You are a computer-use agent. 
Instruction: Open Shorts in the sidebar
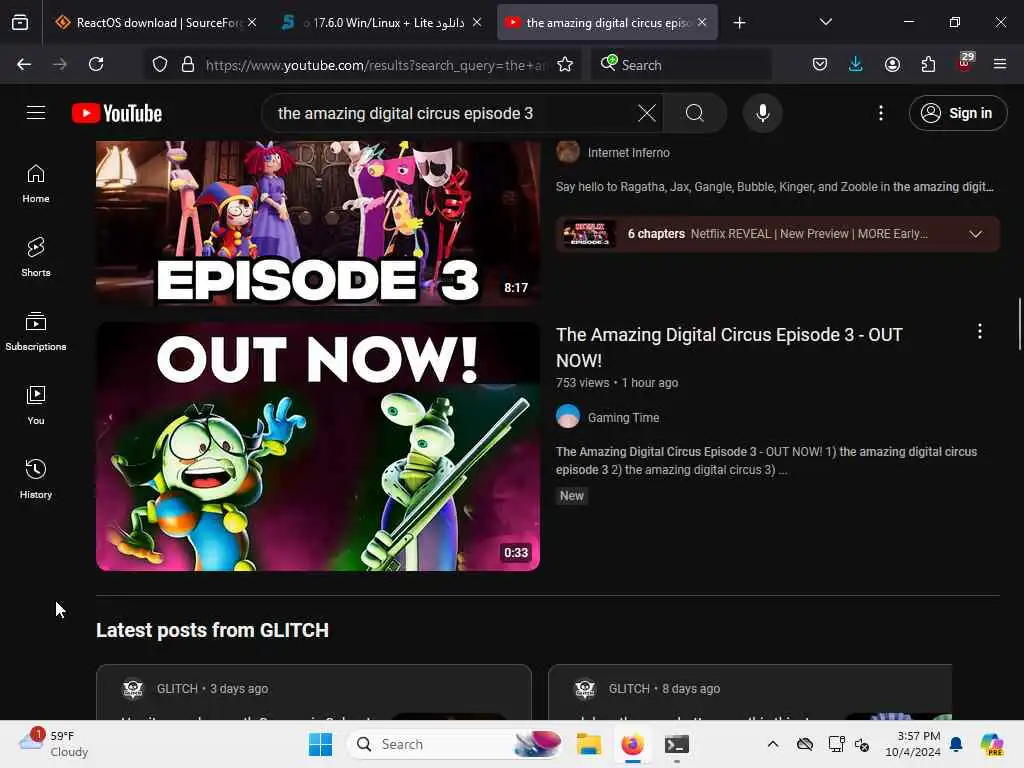tap(36, 257)
